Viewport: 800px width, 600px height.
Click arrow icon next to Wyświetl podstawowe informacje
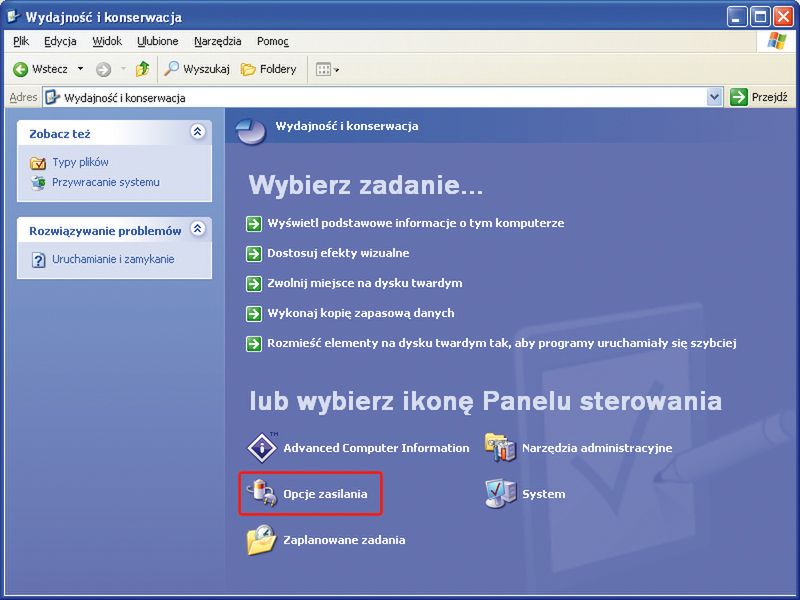click(x=254, y=223)
